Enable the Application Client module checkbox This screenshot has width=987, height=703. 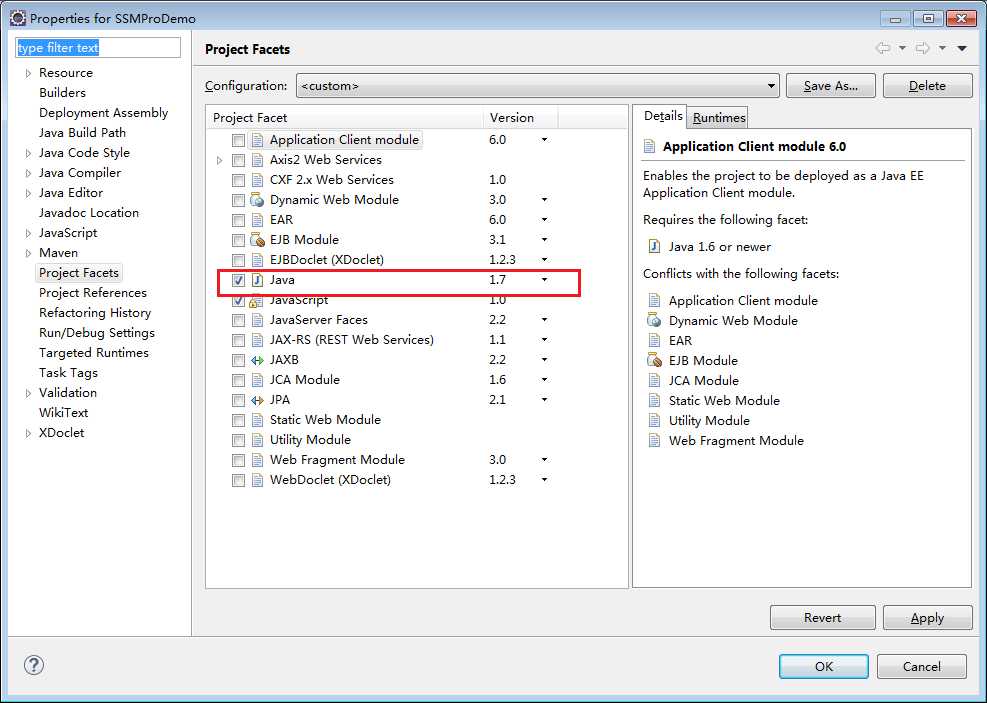pos(238,140)
